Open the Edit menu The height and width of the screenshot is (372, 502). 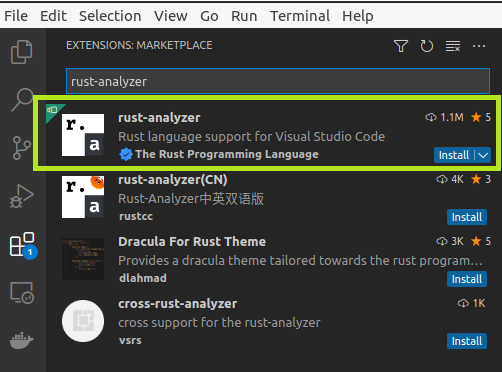click(53, 16)
